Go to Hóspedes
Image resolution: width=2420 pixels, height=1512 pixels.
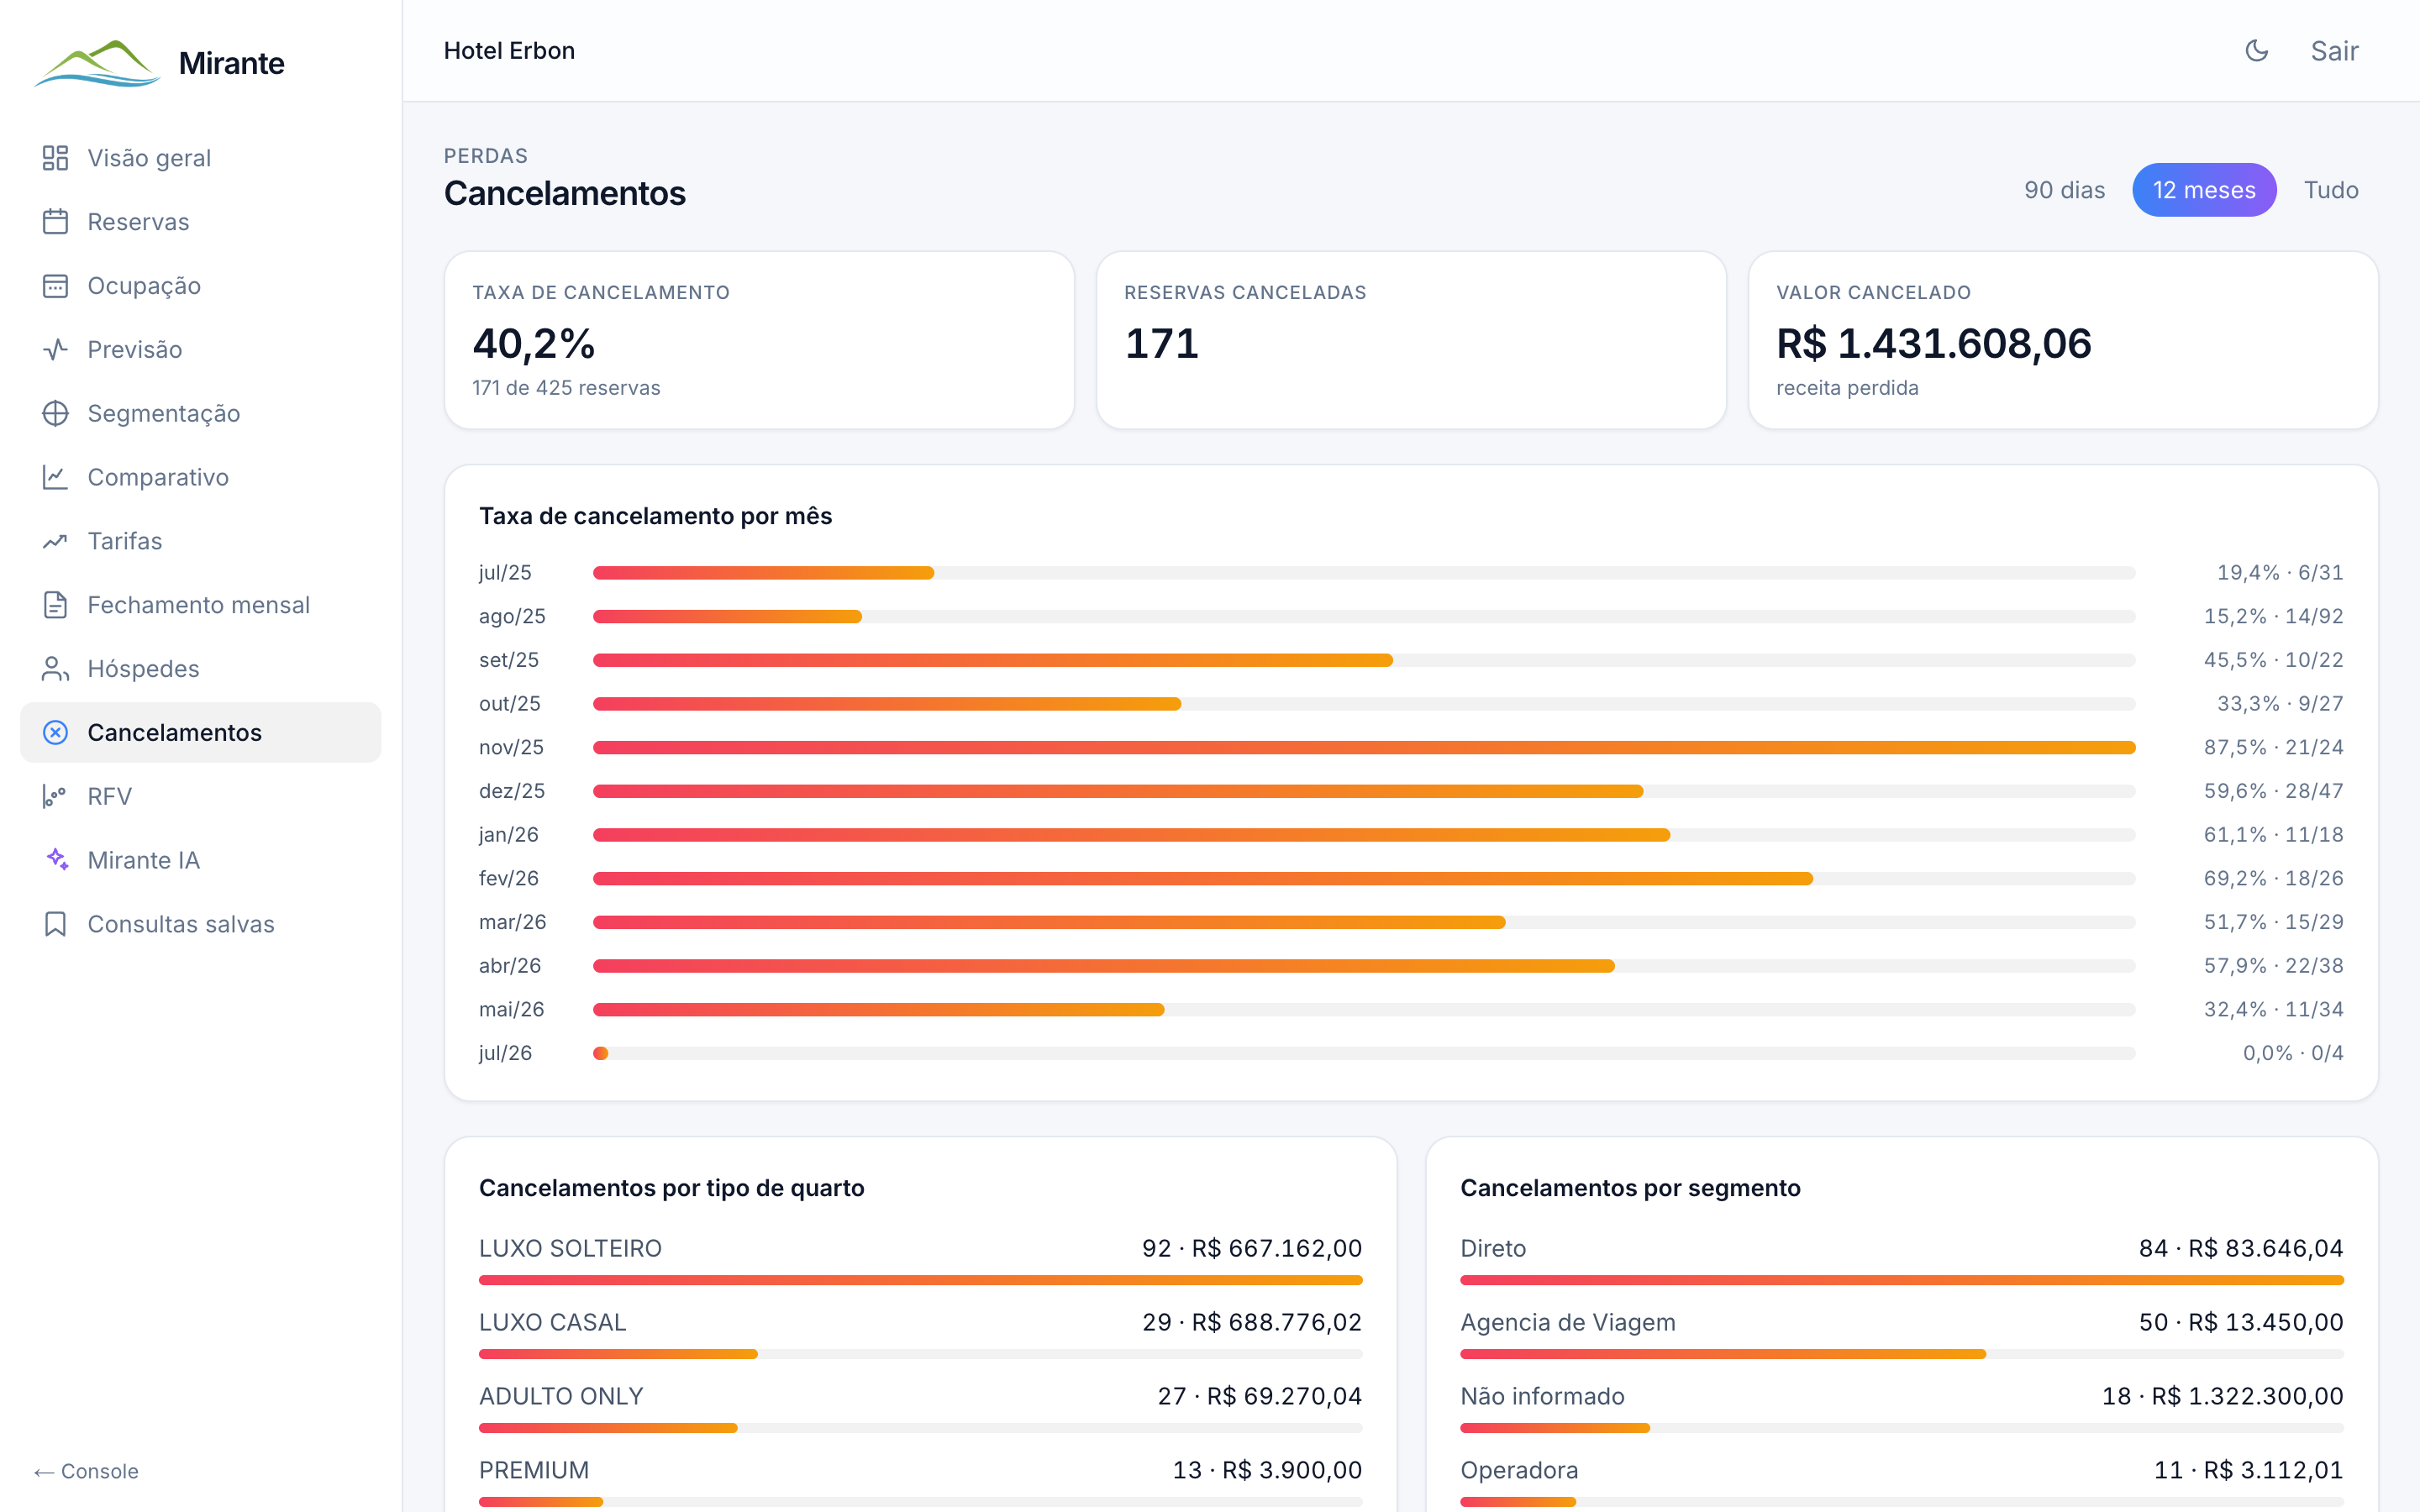(x=200, y=669)
